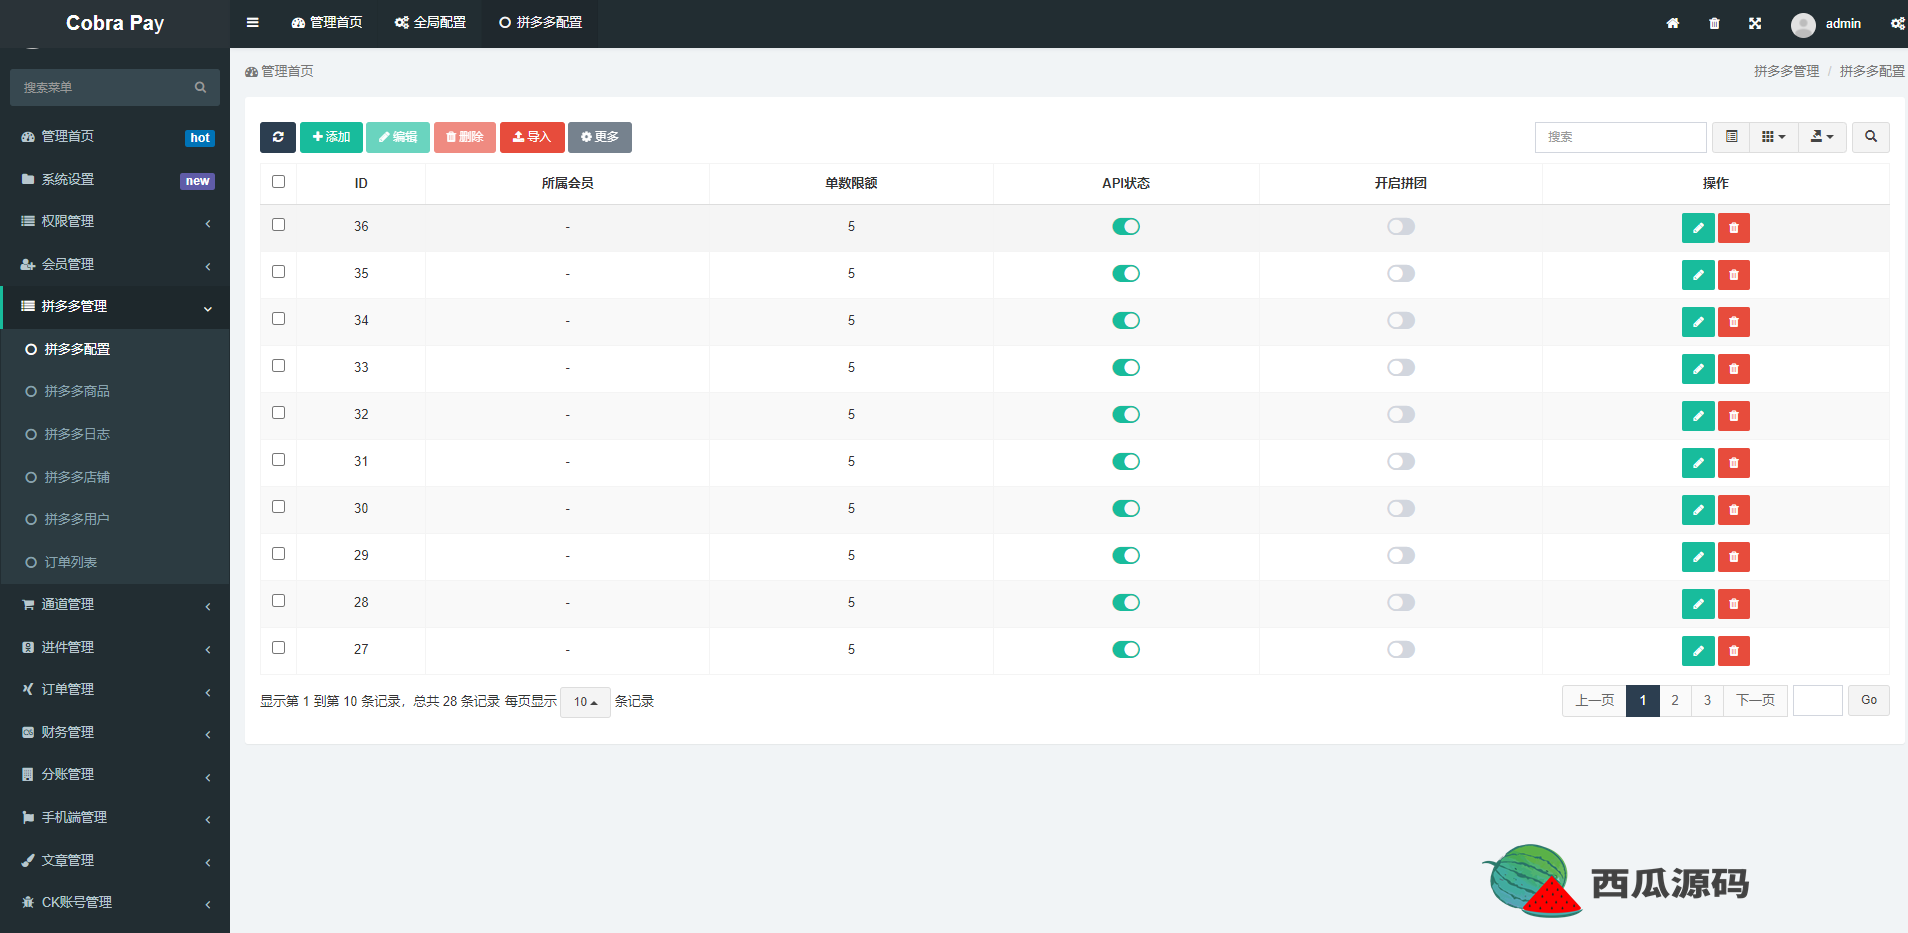Delete row 34 with the red trash icon

pos(1734,322)
